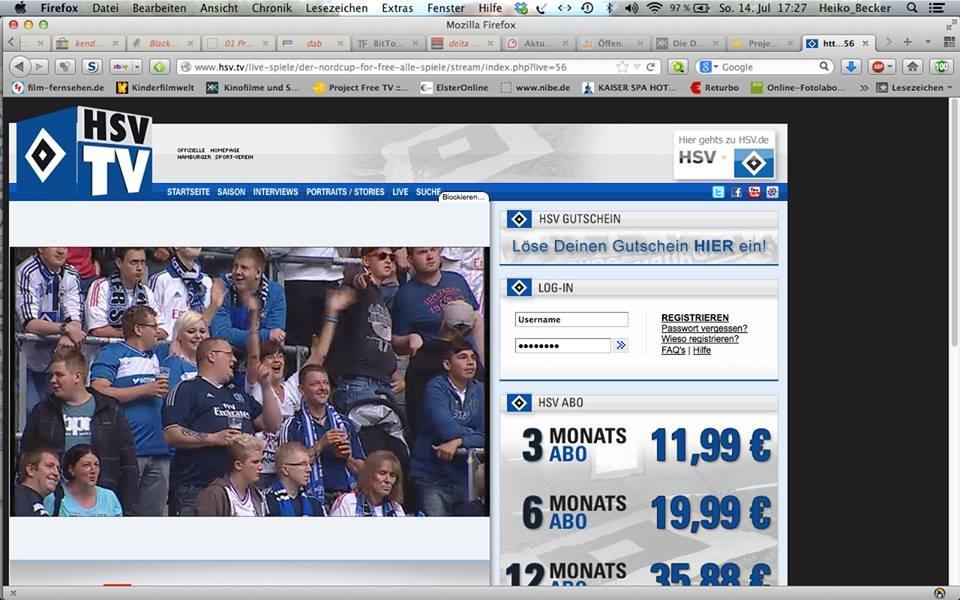Switch to the Die D... tab
Screen dimensions: 960x600
pyautogui.click(x=688, y=43)
